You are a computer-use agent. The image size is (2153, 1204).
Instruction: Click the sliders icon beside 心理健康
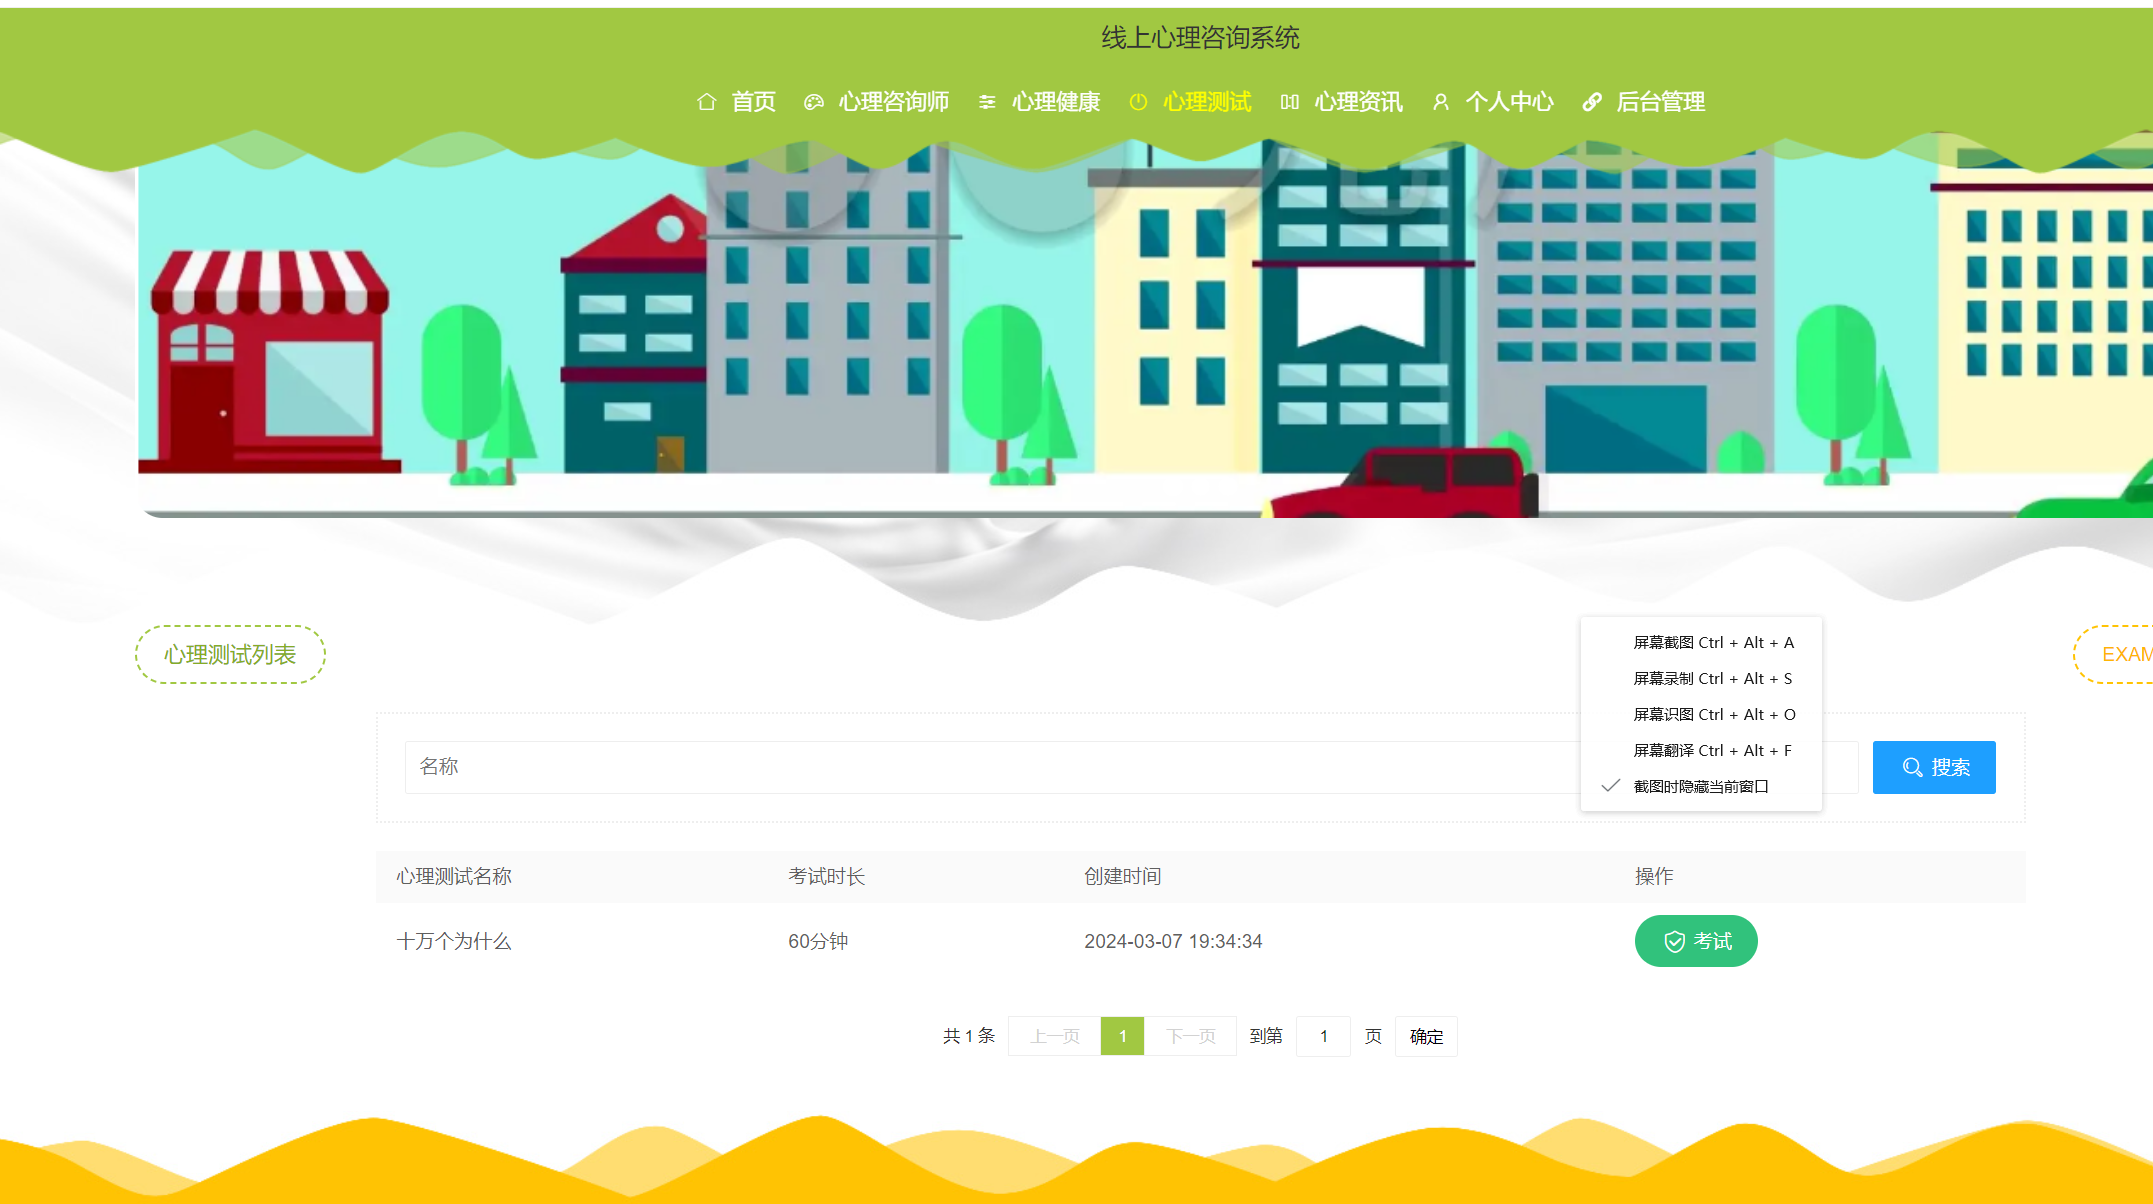coord(987,102)
